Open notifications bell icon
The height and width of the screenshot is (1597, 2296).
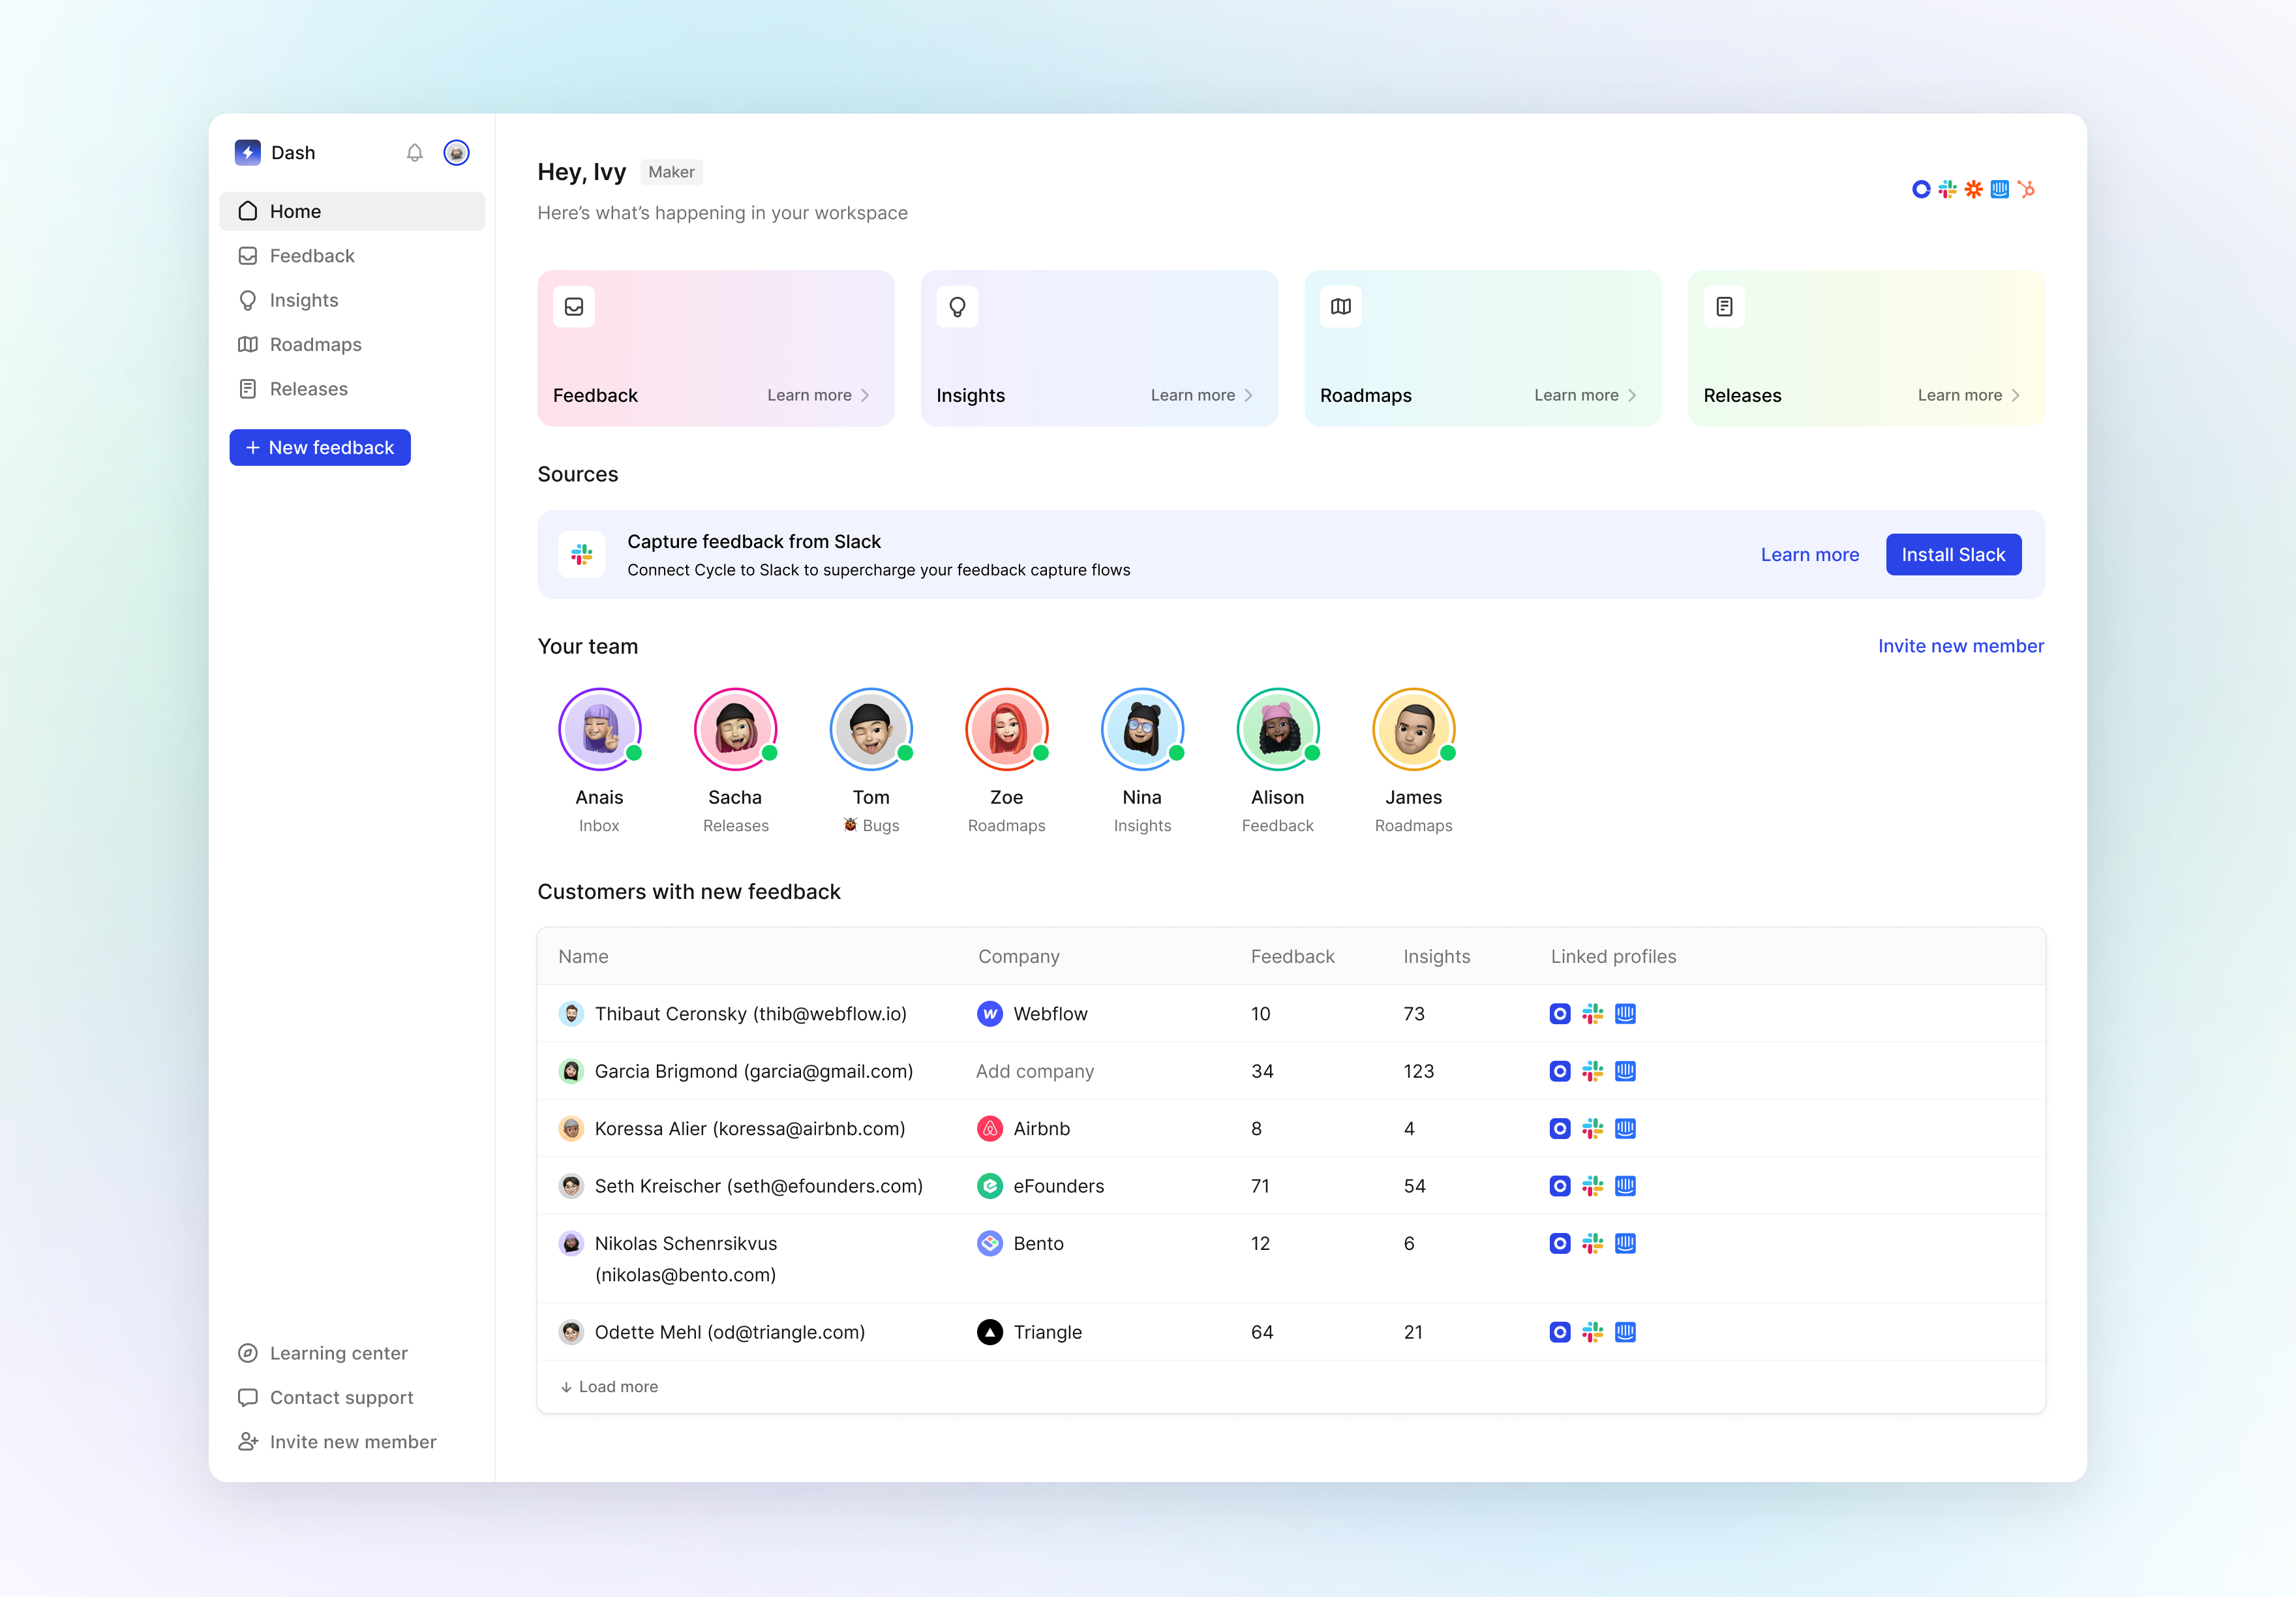click(414, 153)
